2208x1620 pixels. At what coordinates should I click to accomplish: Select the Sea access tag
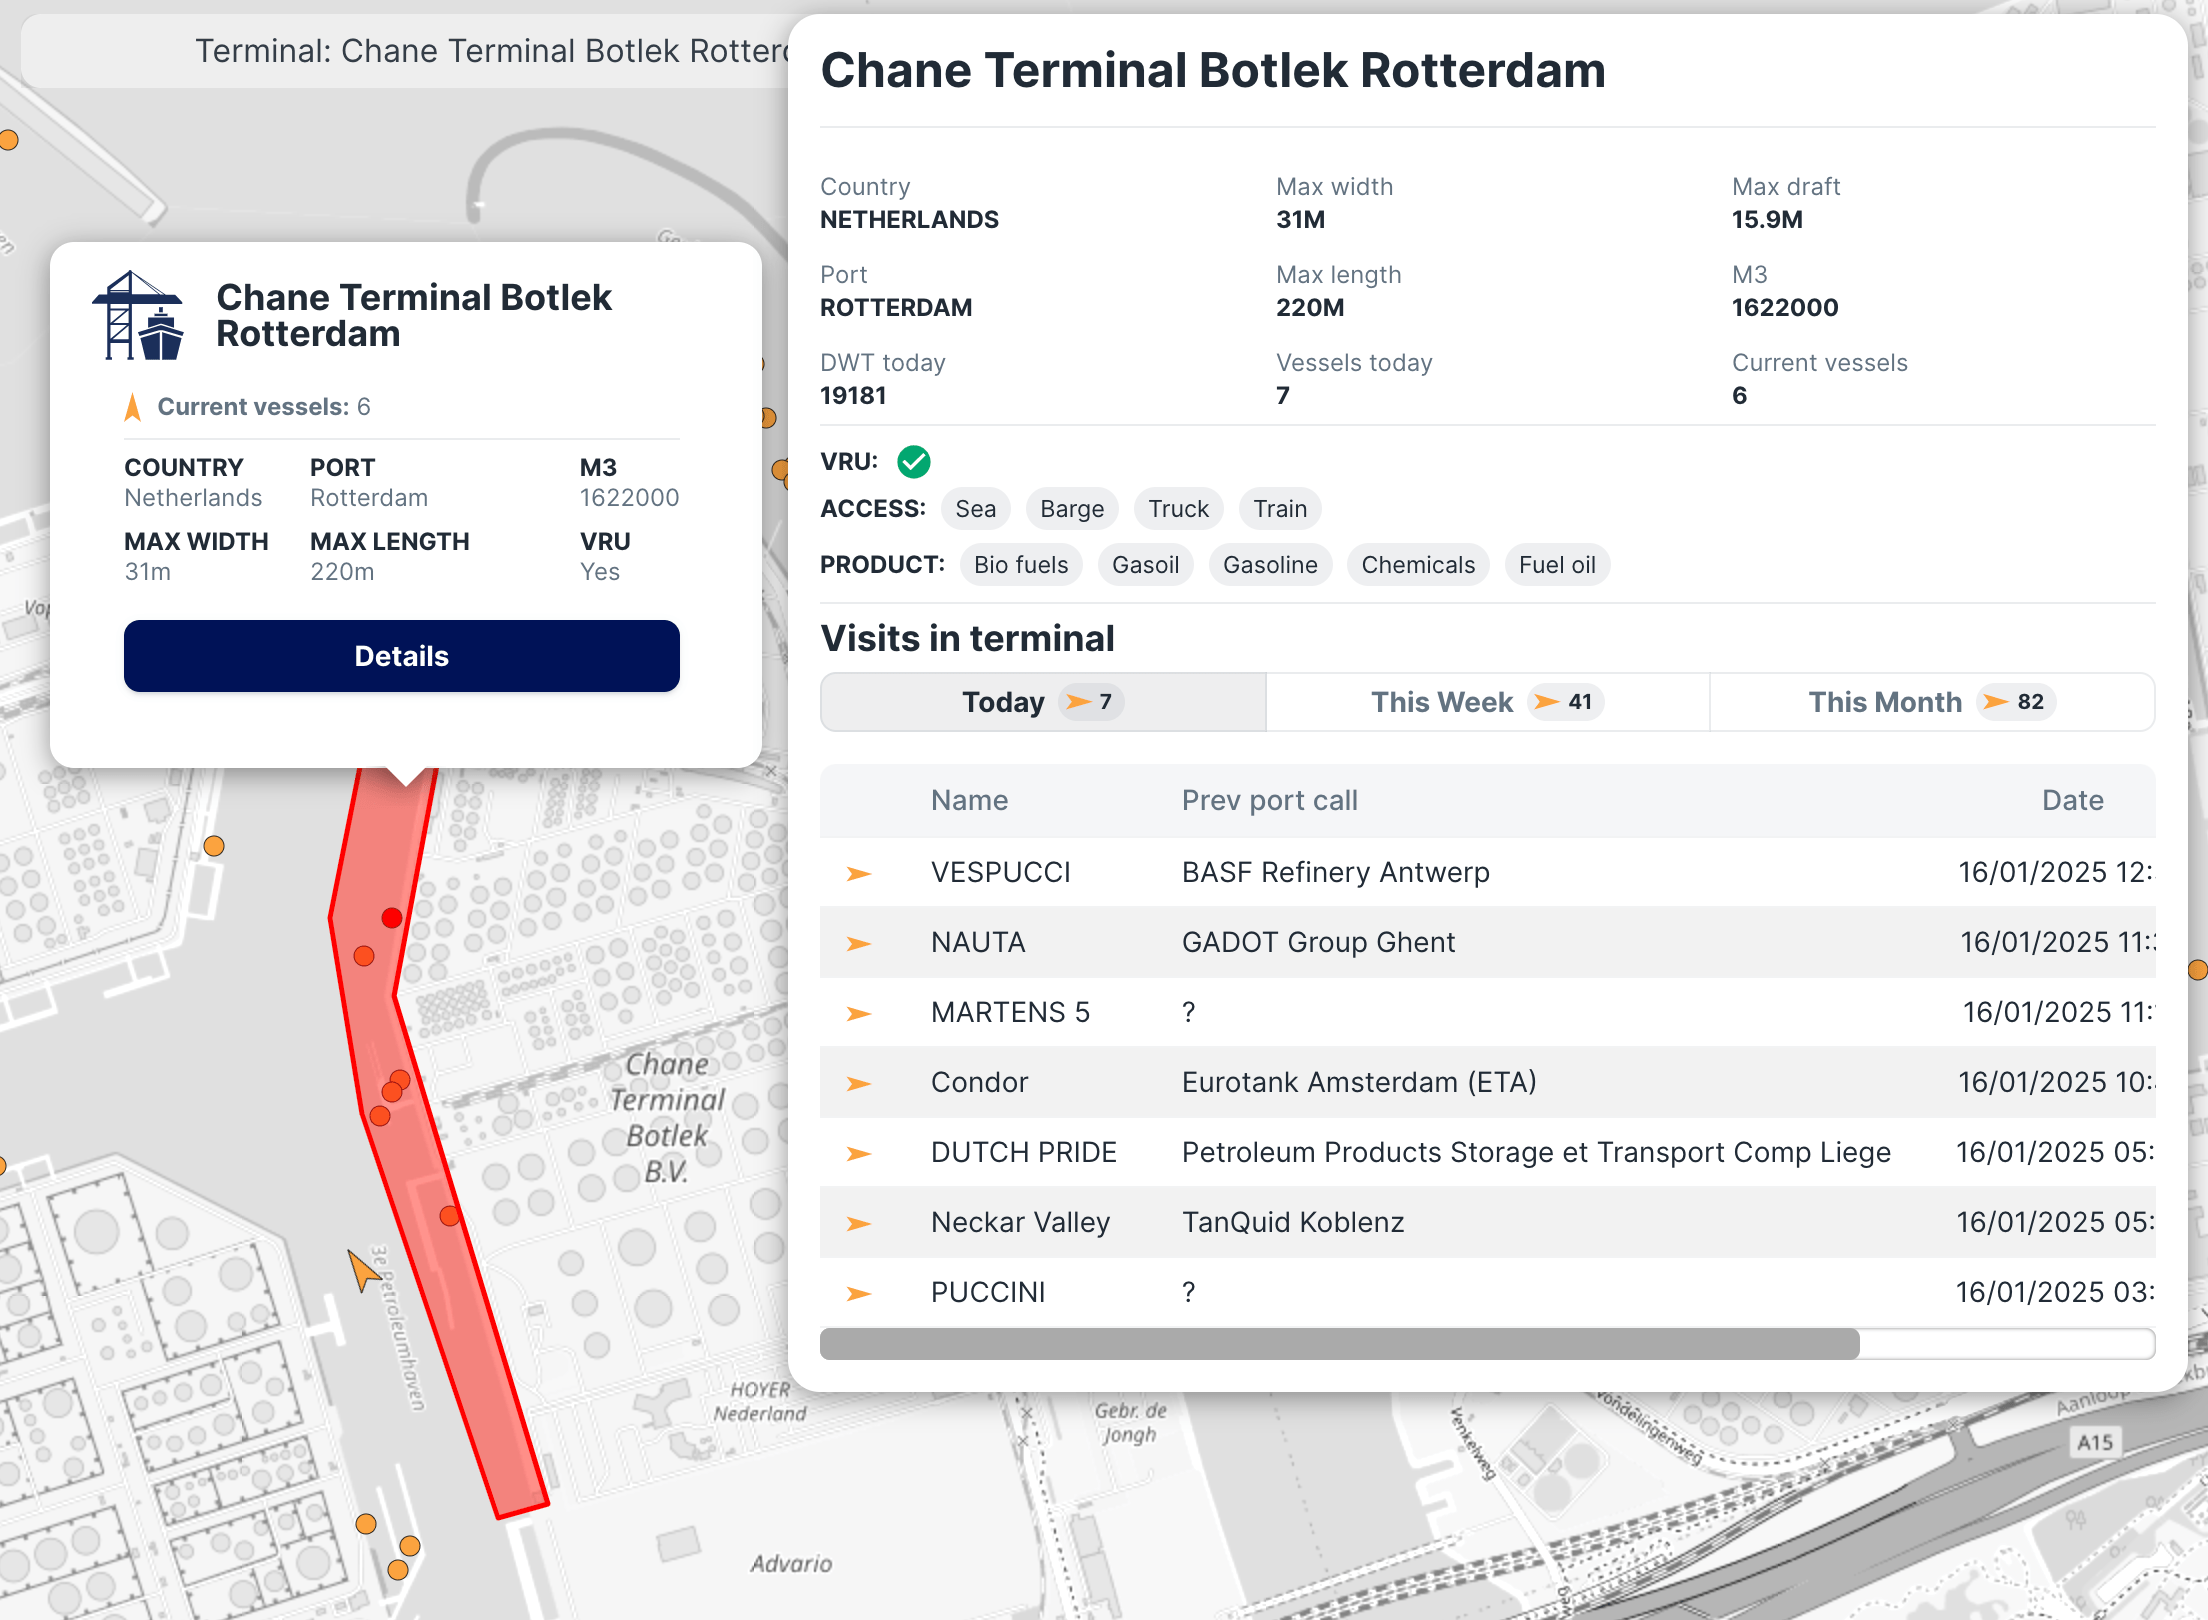point(975,509)
